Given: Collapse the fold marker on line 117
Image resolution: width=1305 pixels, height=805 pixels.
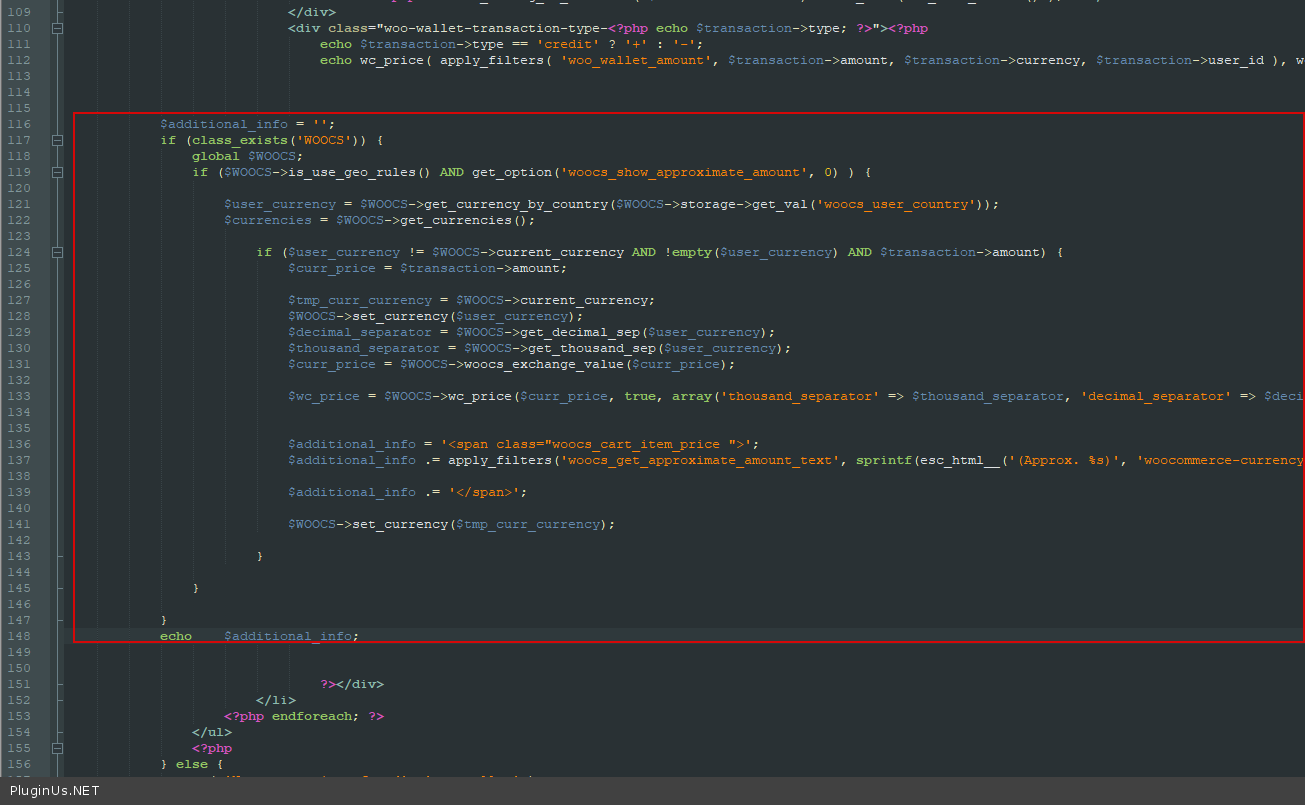Looking at the screenshot, I should 57,140.
